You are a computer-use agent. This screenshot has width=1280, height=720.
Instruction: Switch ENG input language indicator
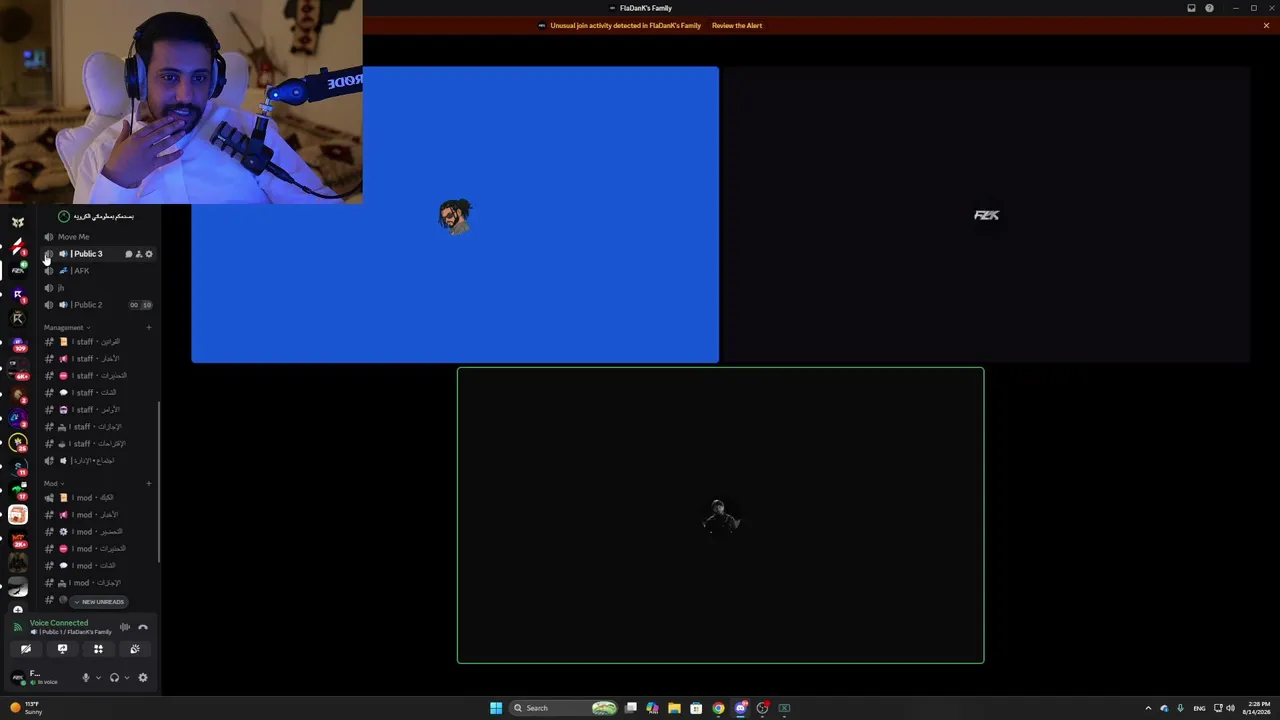[x=1199, y=708]
